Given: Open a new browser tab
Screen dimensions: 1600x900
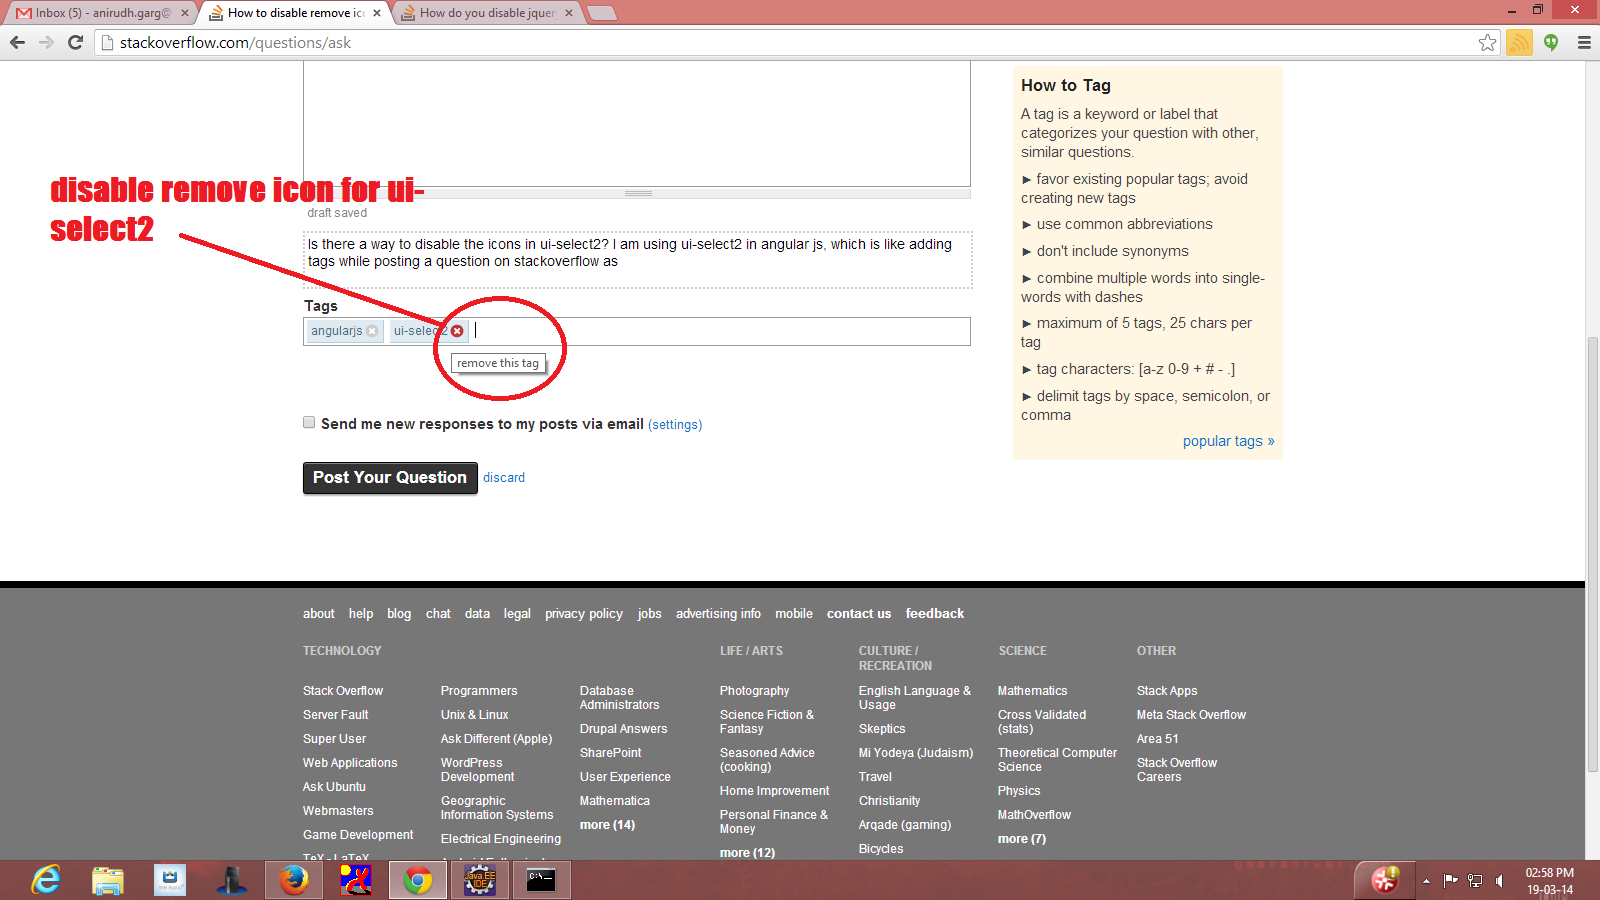Looking at the screenshot, I should (x=601, y=13).
